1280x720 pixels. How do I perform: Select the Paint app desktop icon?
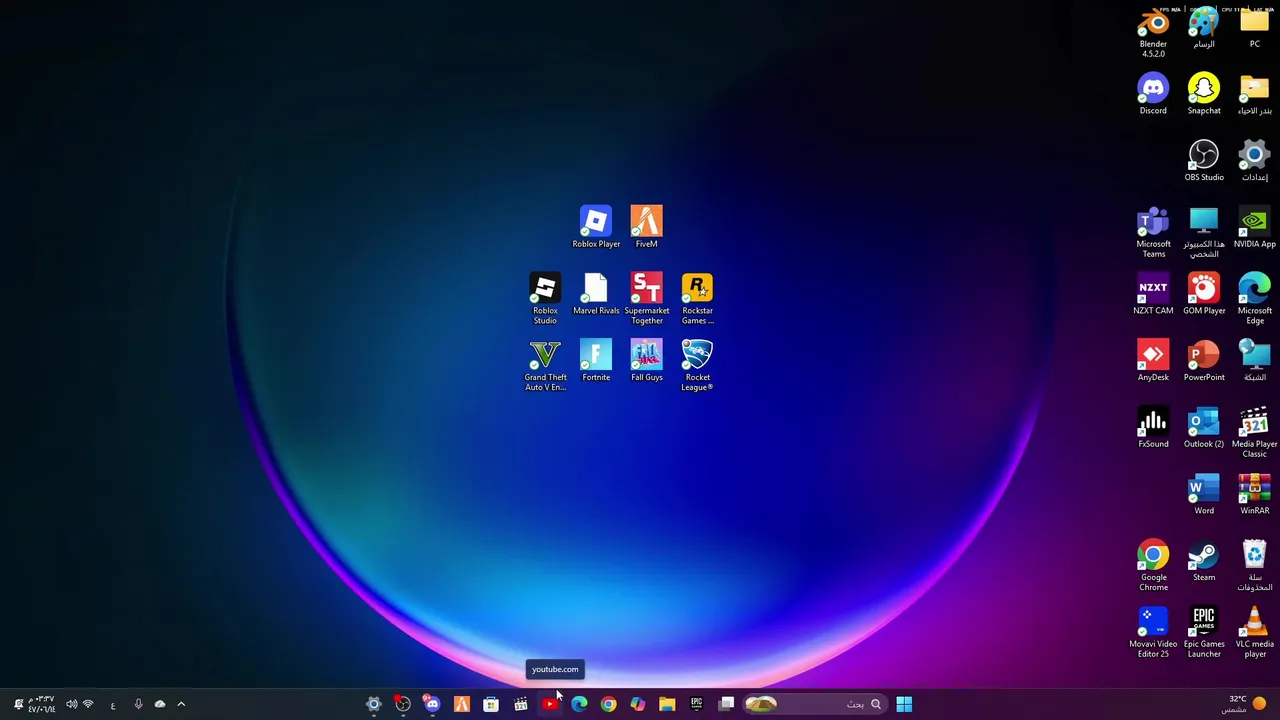(x=1204, y=27)
